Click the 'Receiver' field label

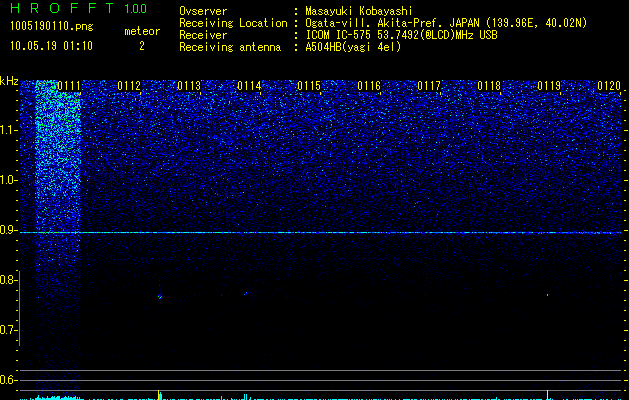[x=203, y=35]
